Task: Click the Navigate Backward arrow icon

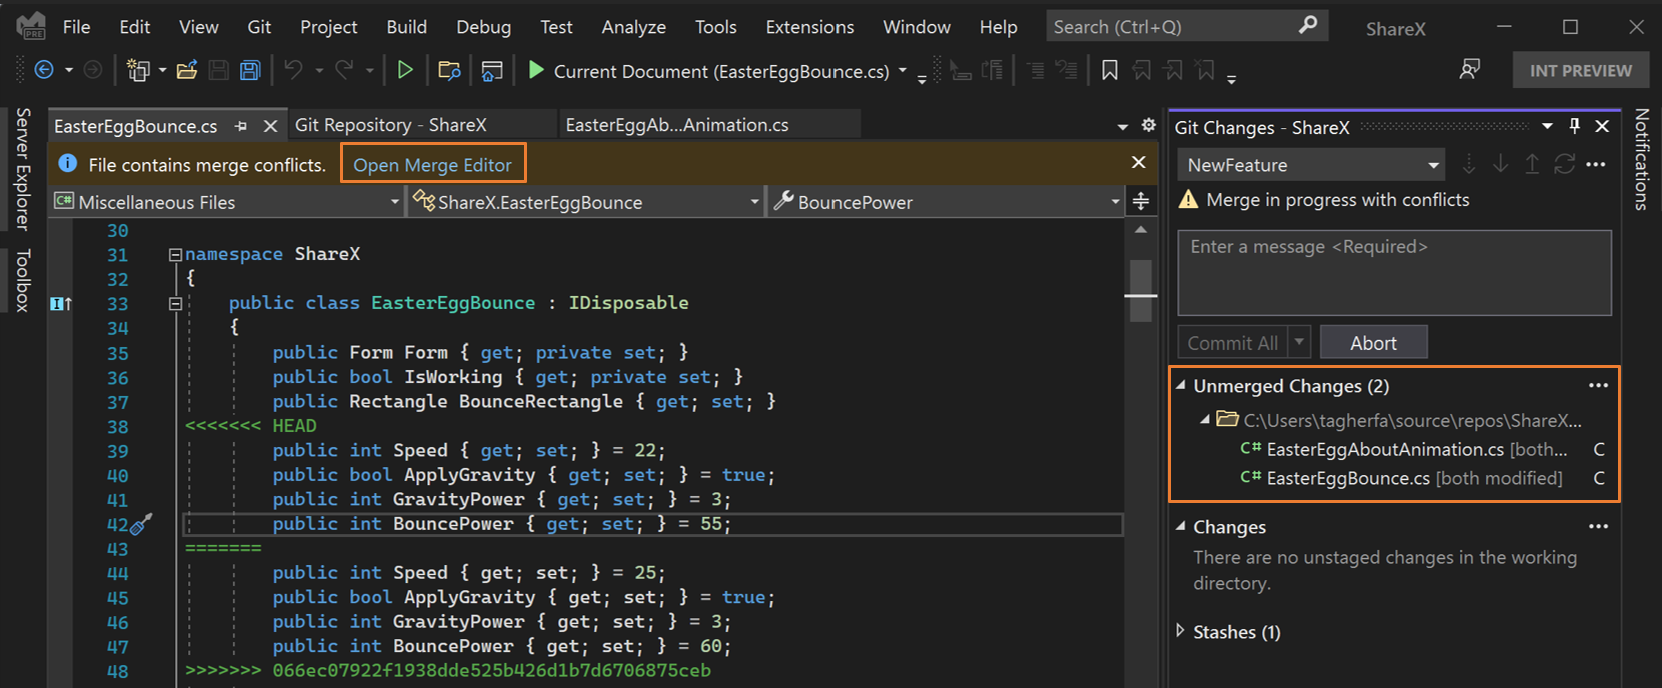Action: (44, 70)
